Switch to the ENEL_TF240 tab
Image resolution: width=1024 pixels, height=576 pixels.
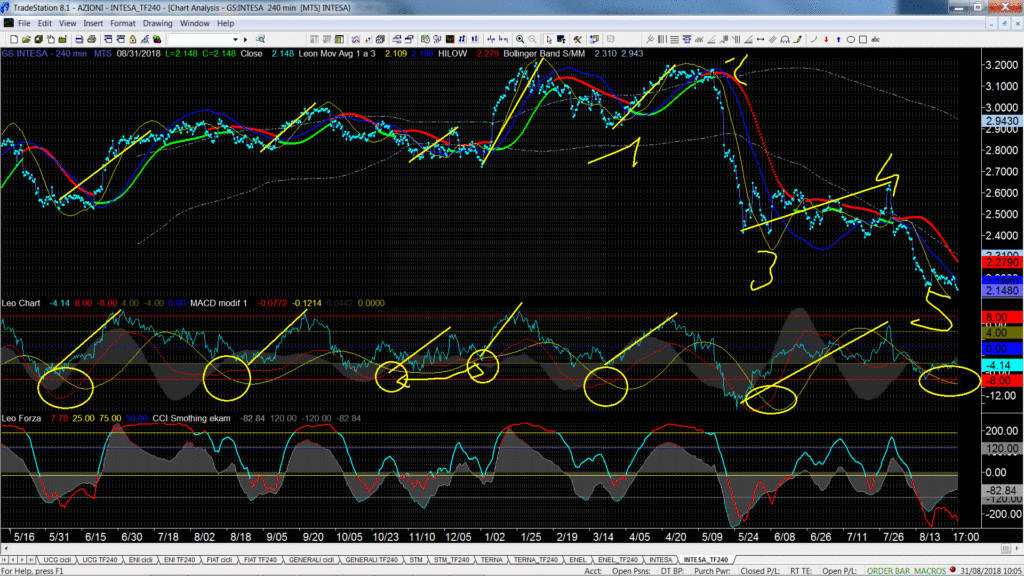click(x=617, y=560)
